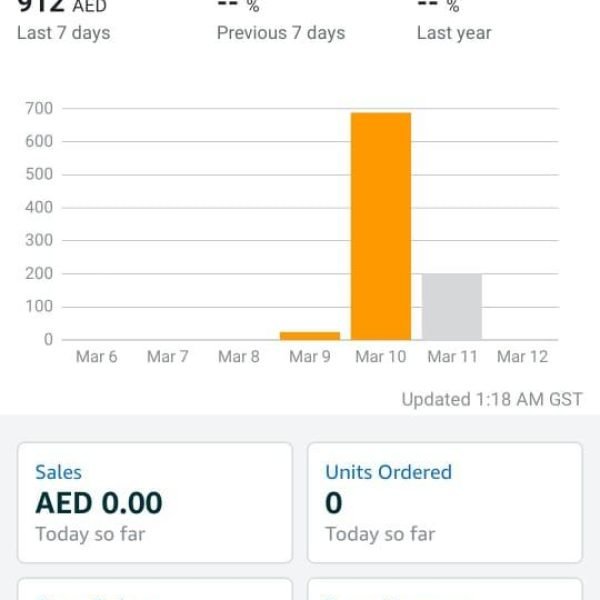Click the Mar 7 axis label
Screen dimensions: 600x600
click(x=168, y=357)
